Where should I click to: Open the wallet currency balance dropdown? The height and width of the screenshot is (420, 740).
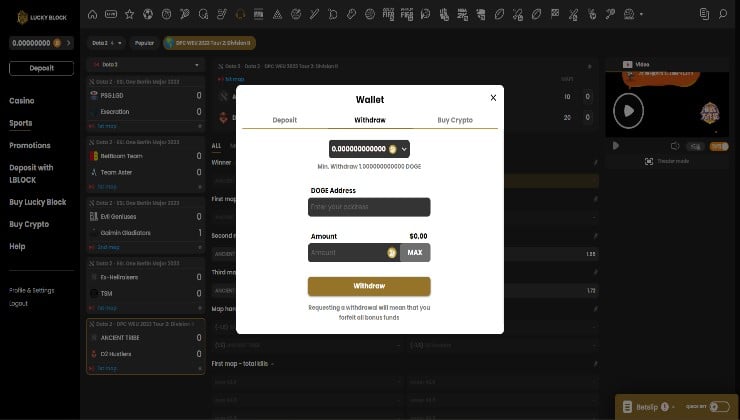tap(369, 149)
